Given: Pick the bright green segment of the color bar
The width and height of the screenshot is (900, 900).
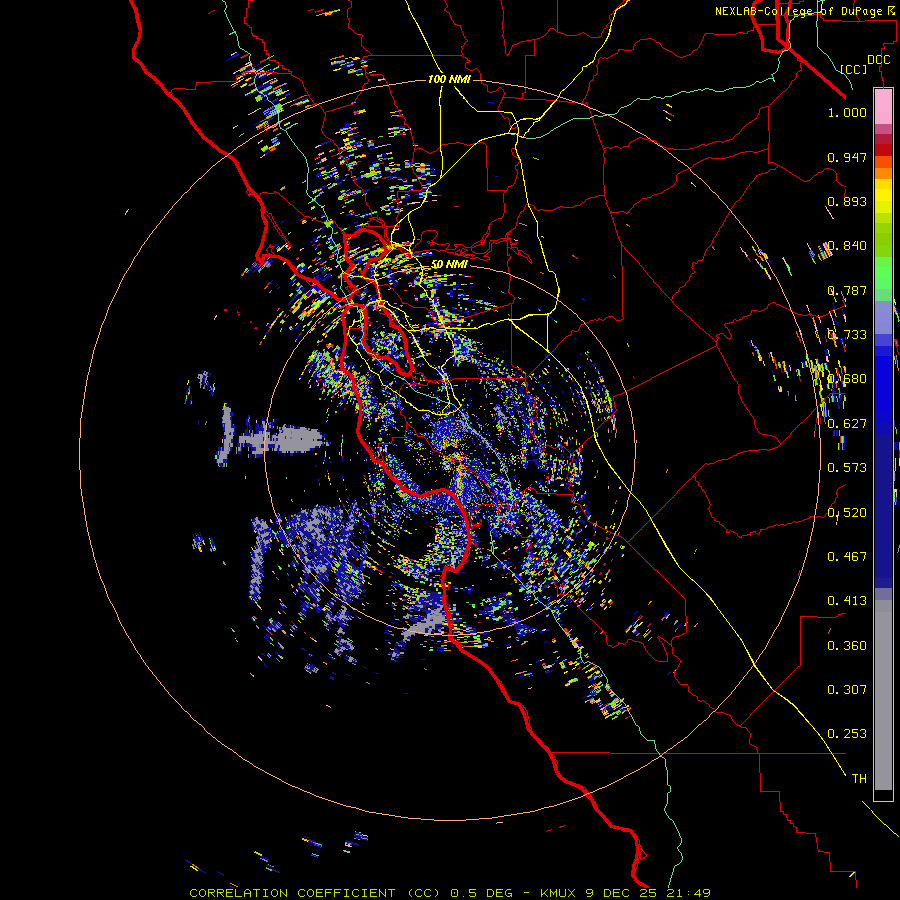Looking at the screenshot, I should (x=883, y=273).
